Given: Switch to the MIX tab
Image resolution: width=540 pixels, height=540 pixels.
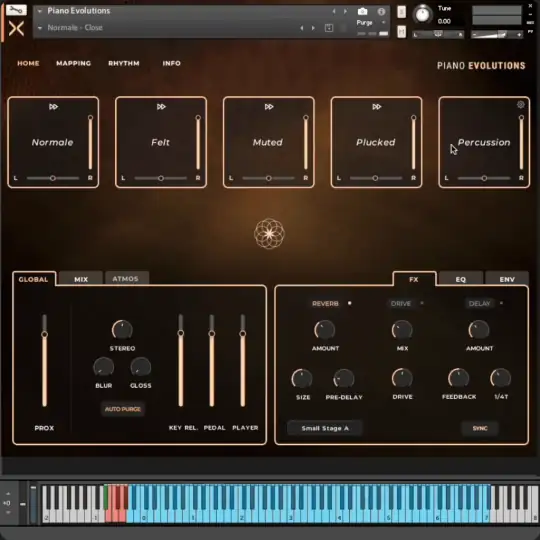Looking at the screenshot, I should click(x=81, y=279).
